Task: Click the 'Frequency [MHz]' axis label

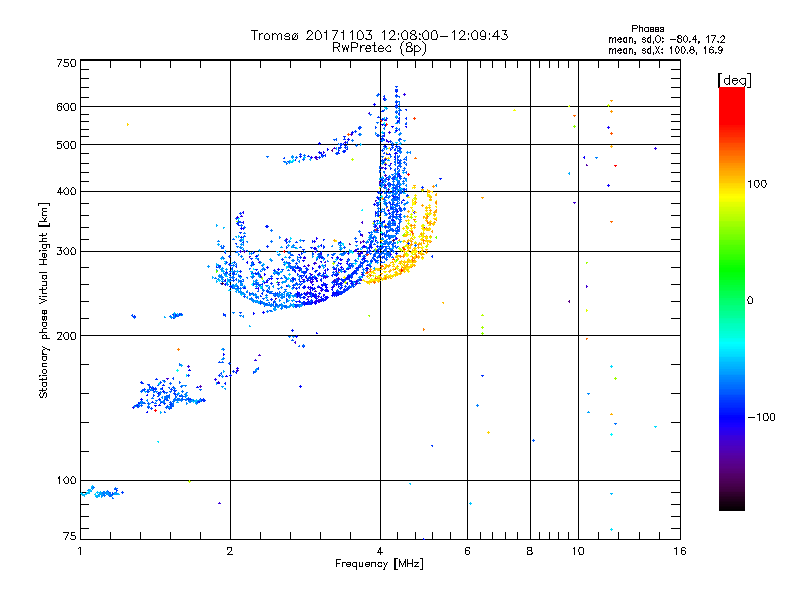Action: [x=379, y=563]
